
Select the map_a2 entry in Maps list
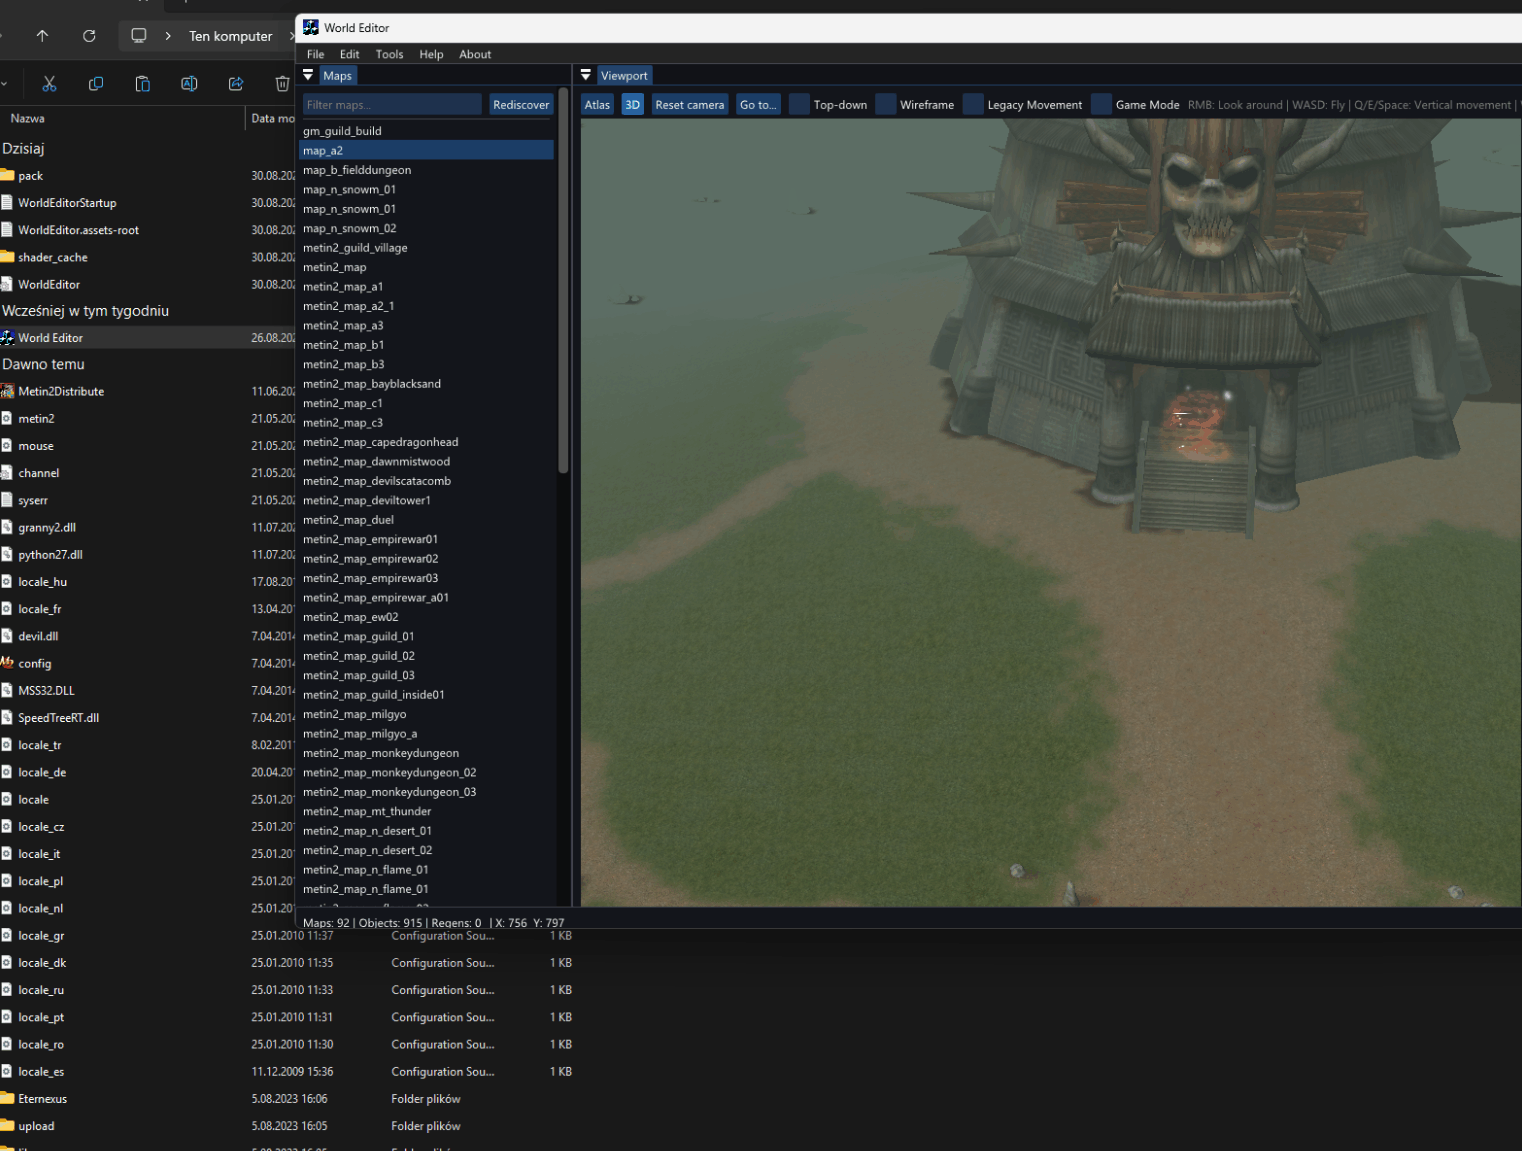pyautogui.click(x=426, y=150)
